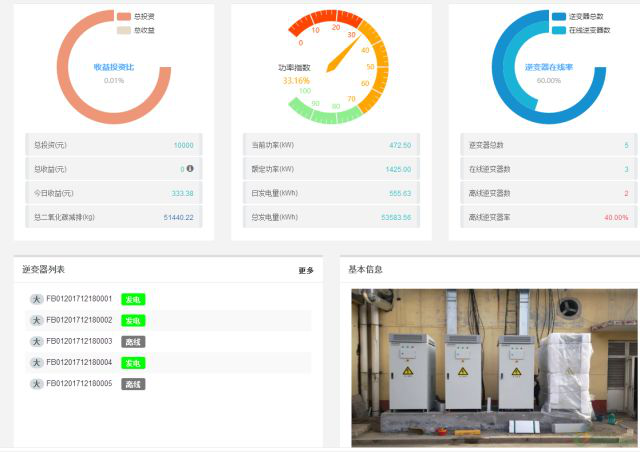This screenshot has width=640, height=452.
Task: Toggle 逆变器总数 legend entry
Action: (x=577, y=16)
